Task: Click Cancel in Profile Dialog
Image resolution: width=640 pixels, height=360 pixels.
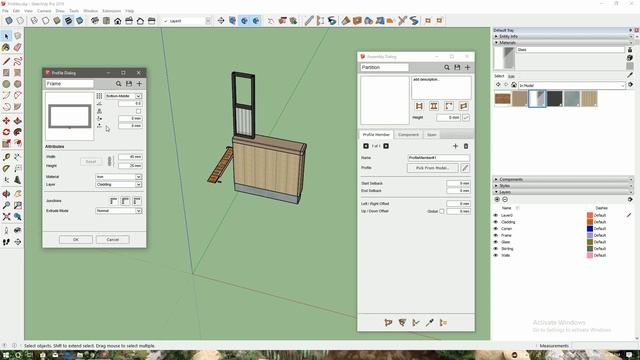Action: click(x=113, y=240)
